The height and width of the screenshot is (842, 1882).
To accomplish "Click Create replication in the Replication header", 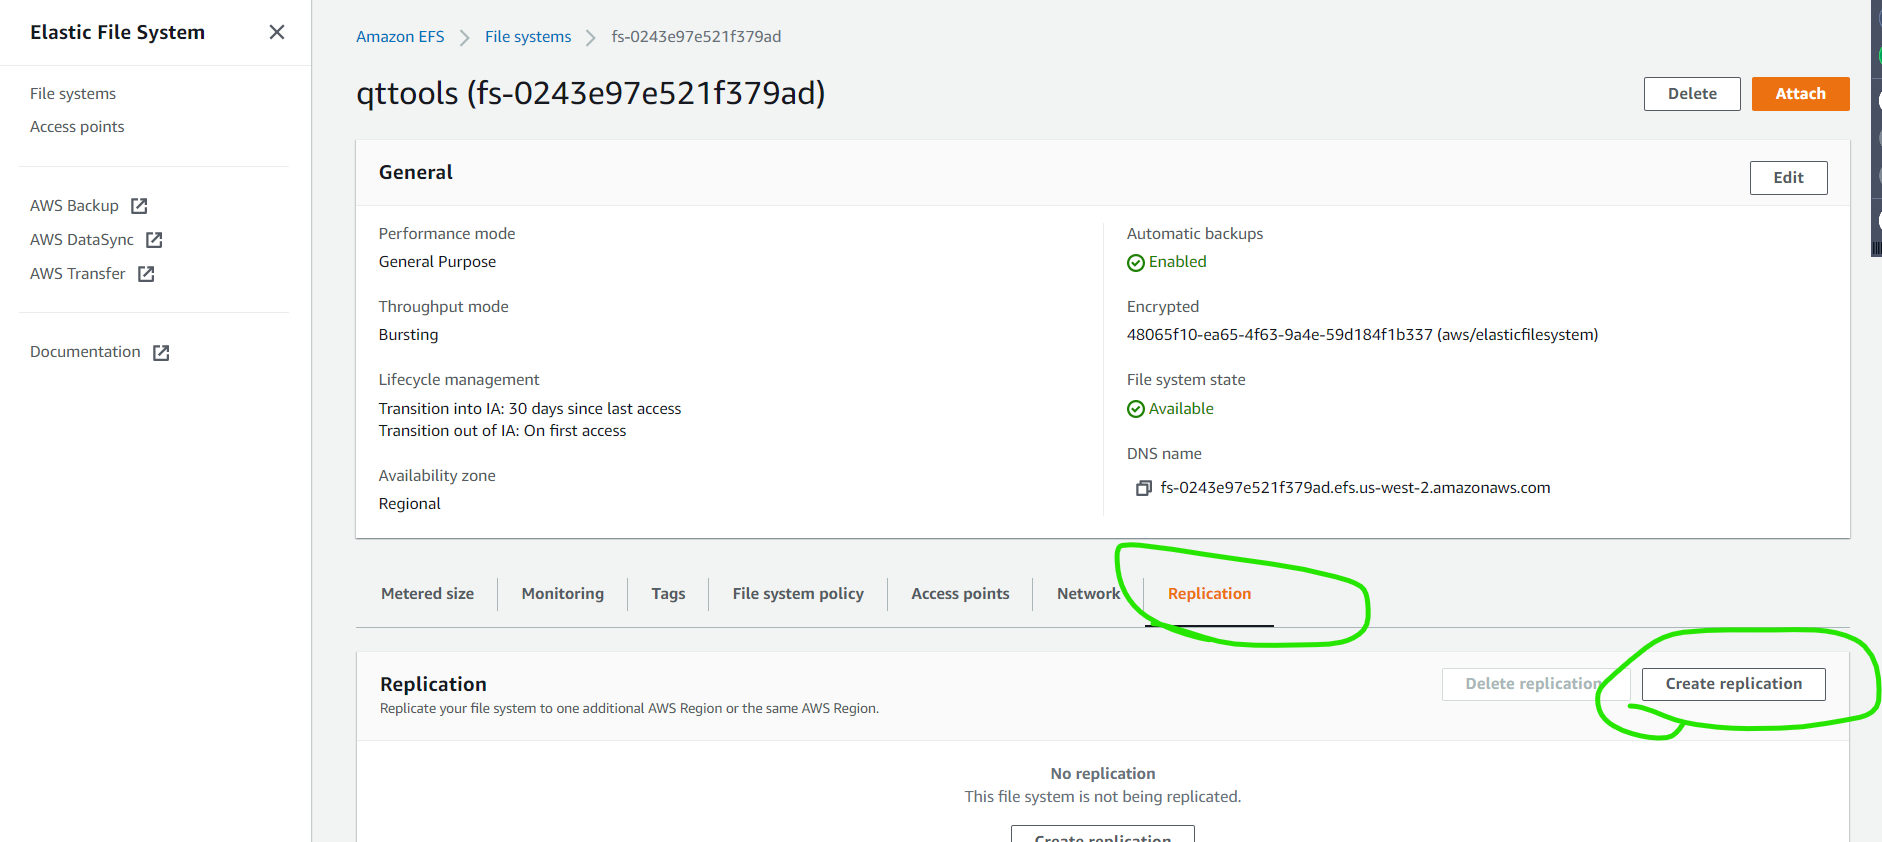I will 1733,684.
